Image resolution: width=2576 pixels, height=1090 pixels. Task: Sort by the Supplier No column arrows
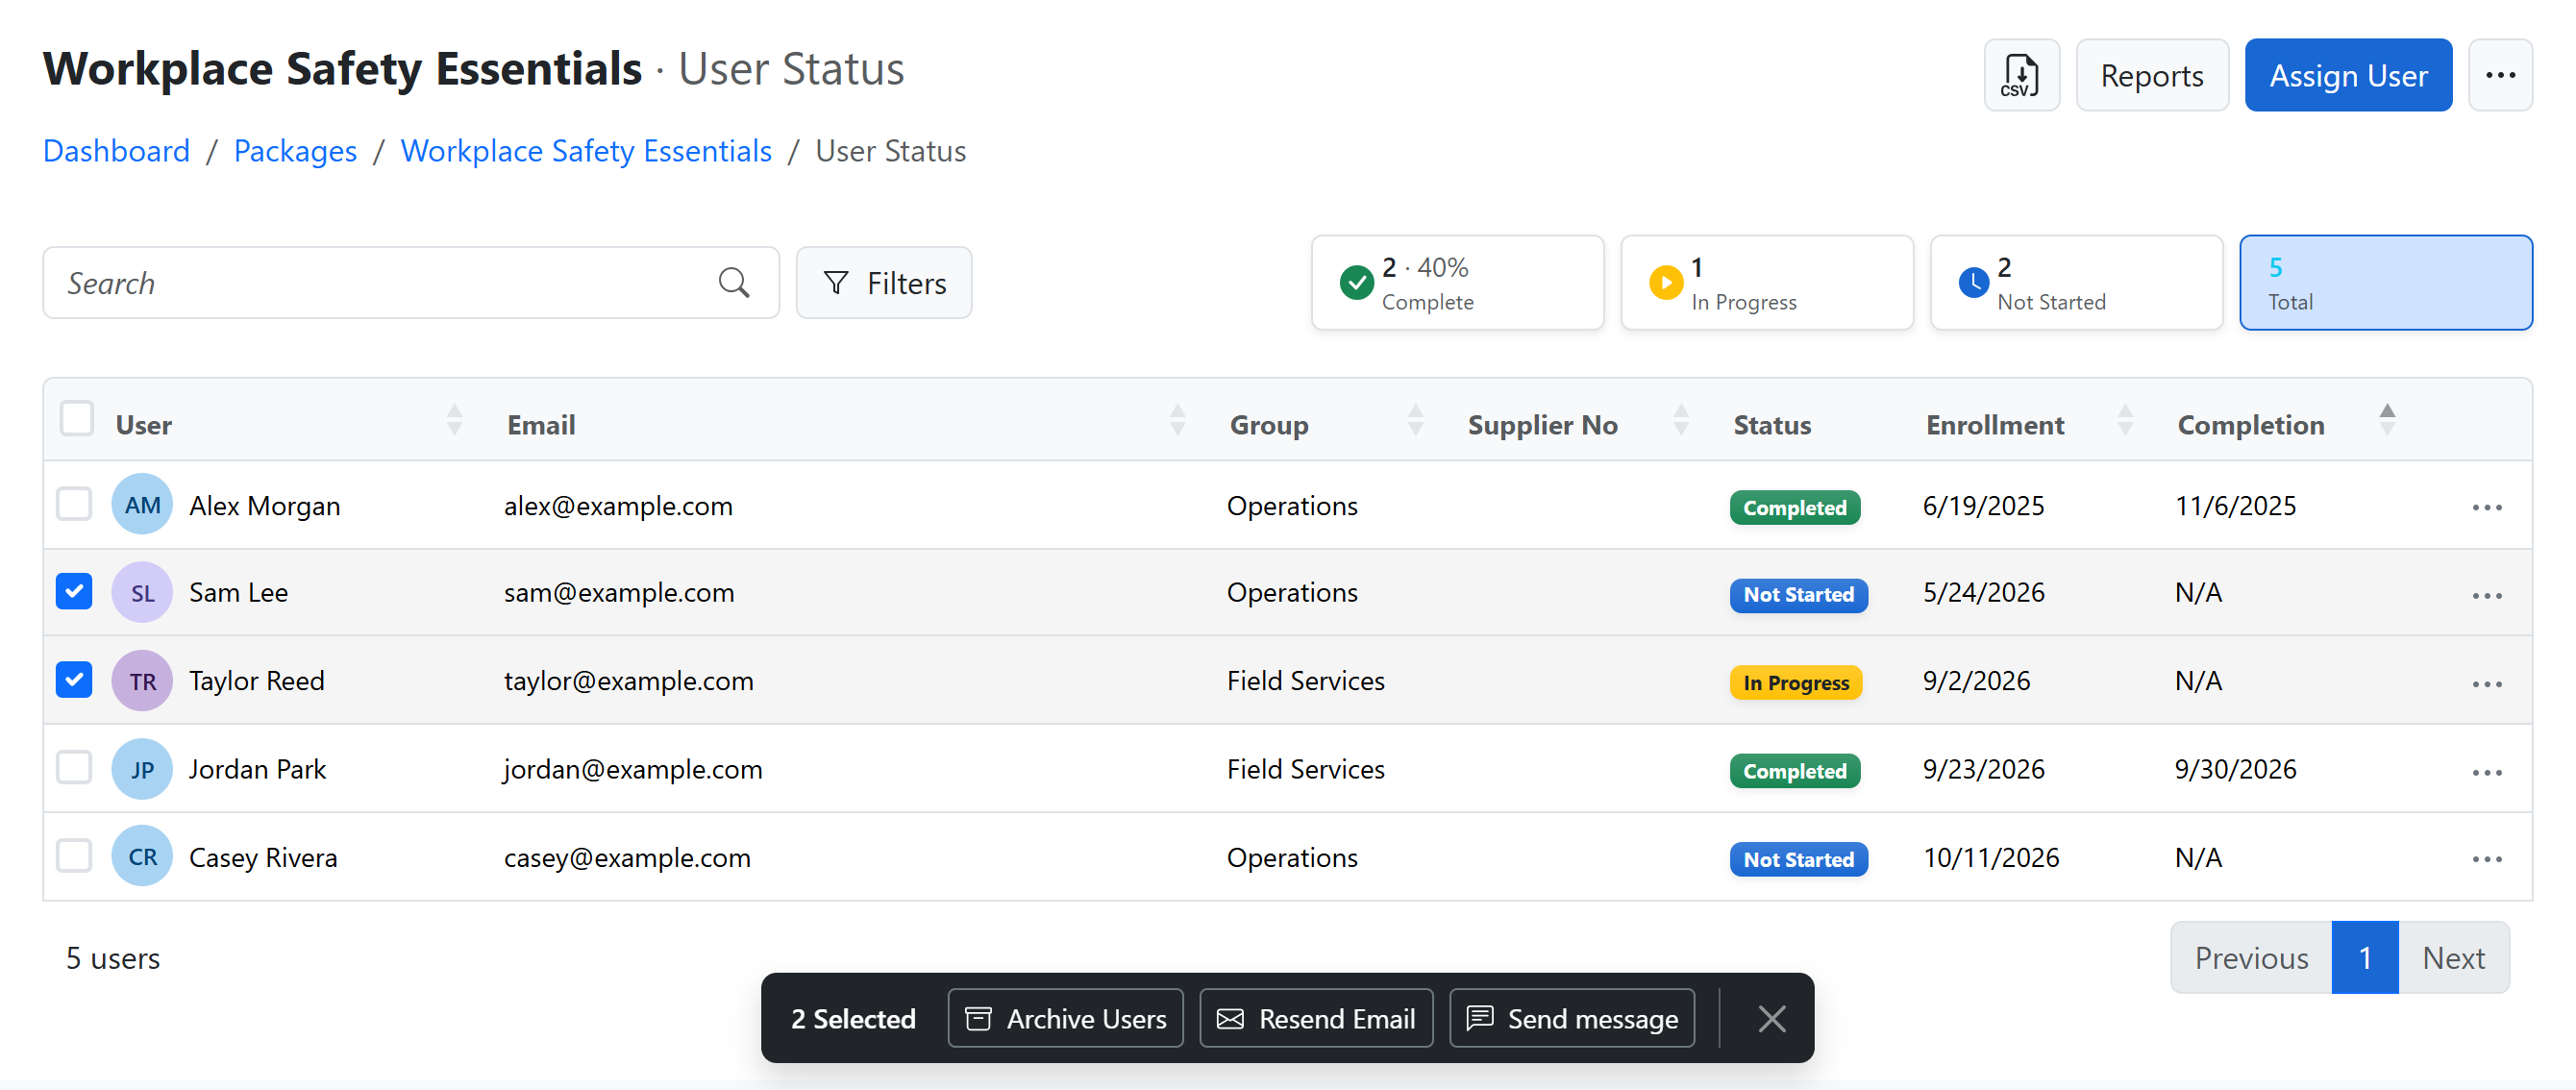(x=1681, y=420)
